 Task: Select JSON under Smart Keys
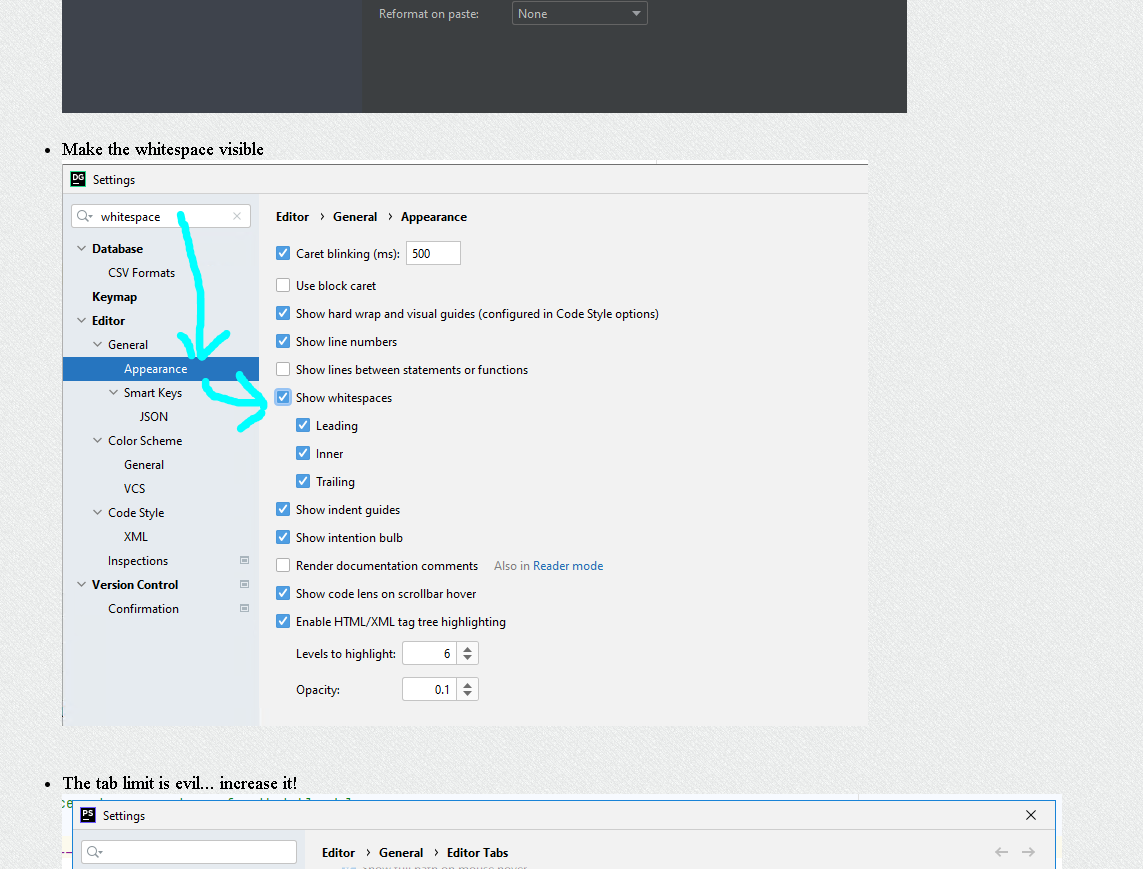(x=154, y=416)
